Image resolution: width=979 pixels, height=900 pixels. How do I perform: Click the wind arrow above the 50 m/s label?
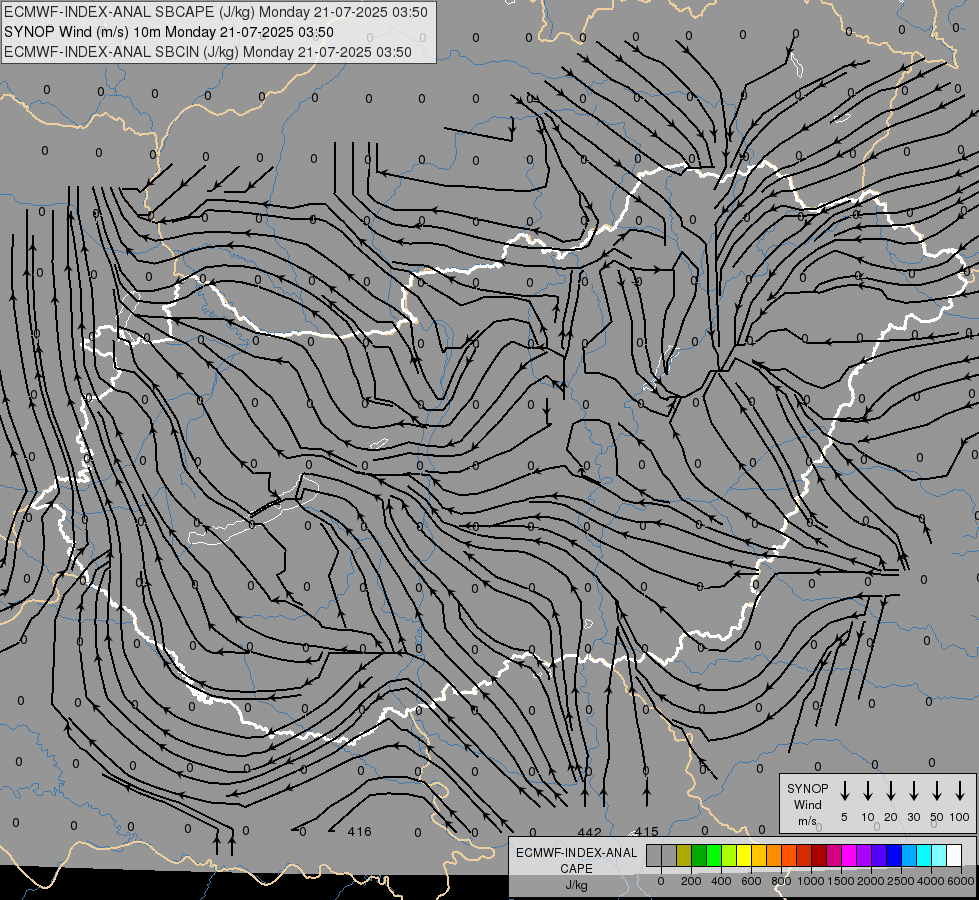(937, 790)
